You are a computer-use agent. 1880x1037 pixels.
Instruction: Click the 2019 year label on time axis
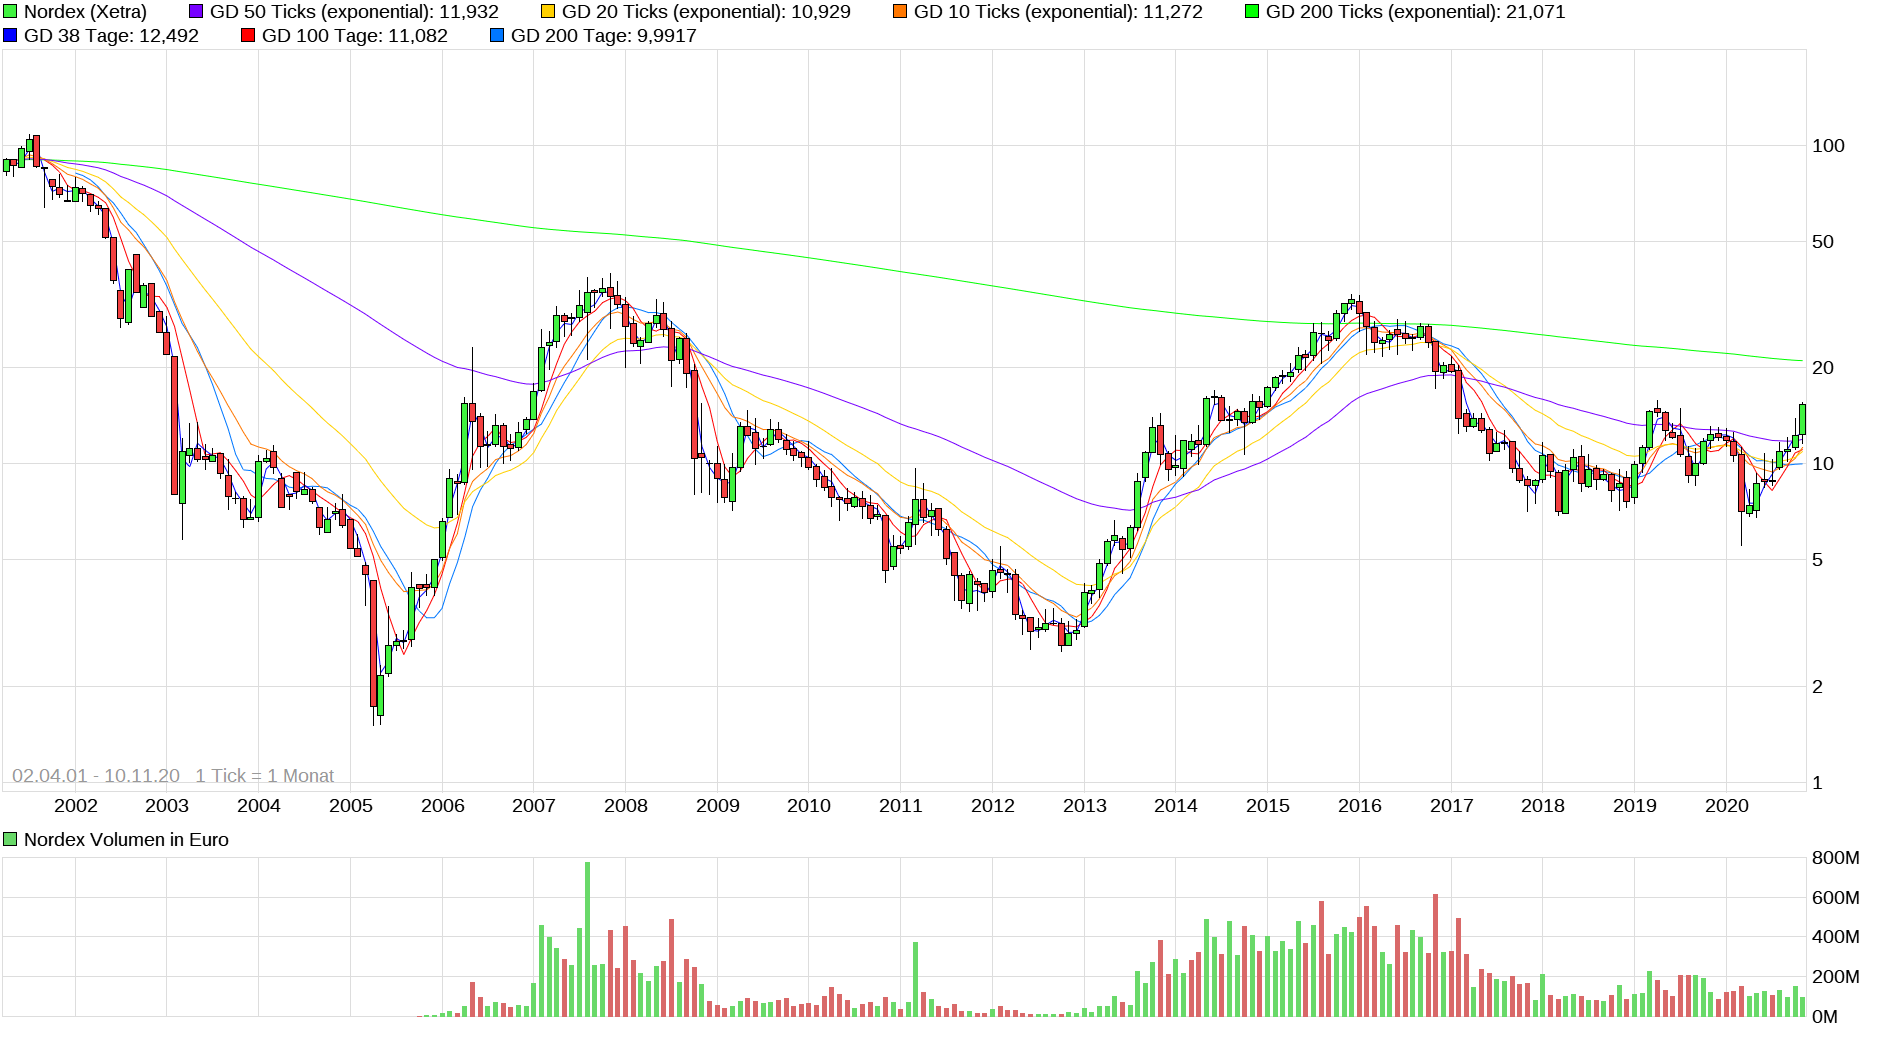1635,806
